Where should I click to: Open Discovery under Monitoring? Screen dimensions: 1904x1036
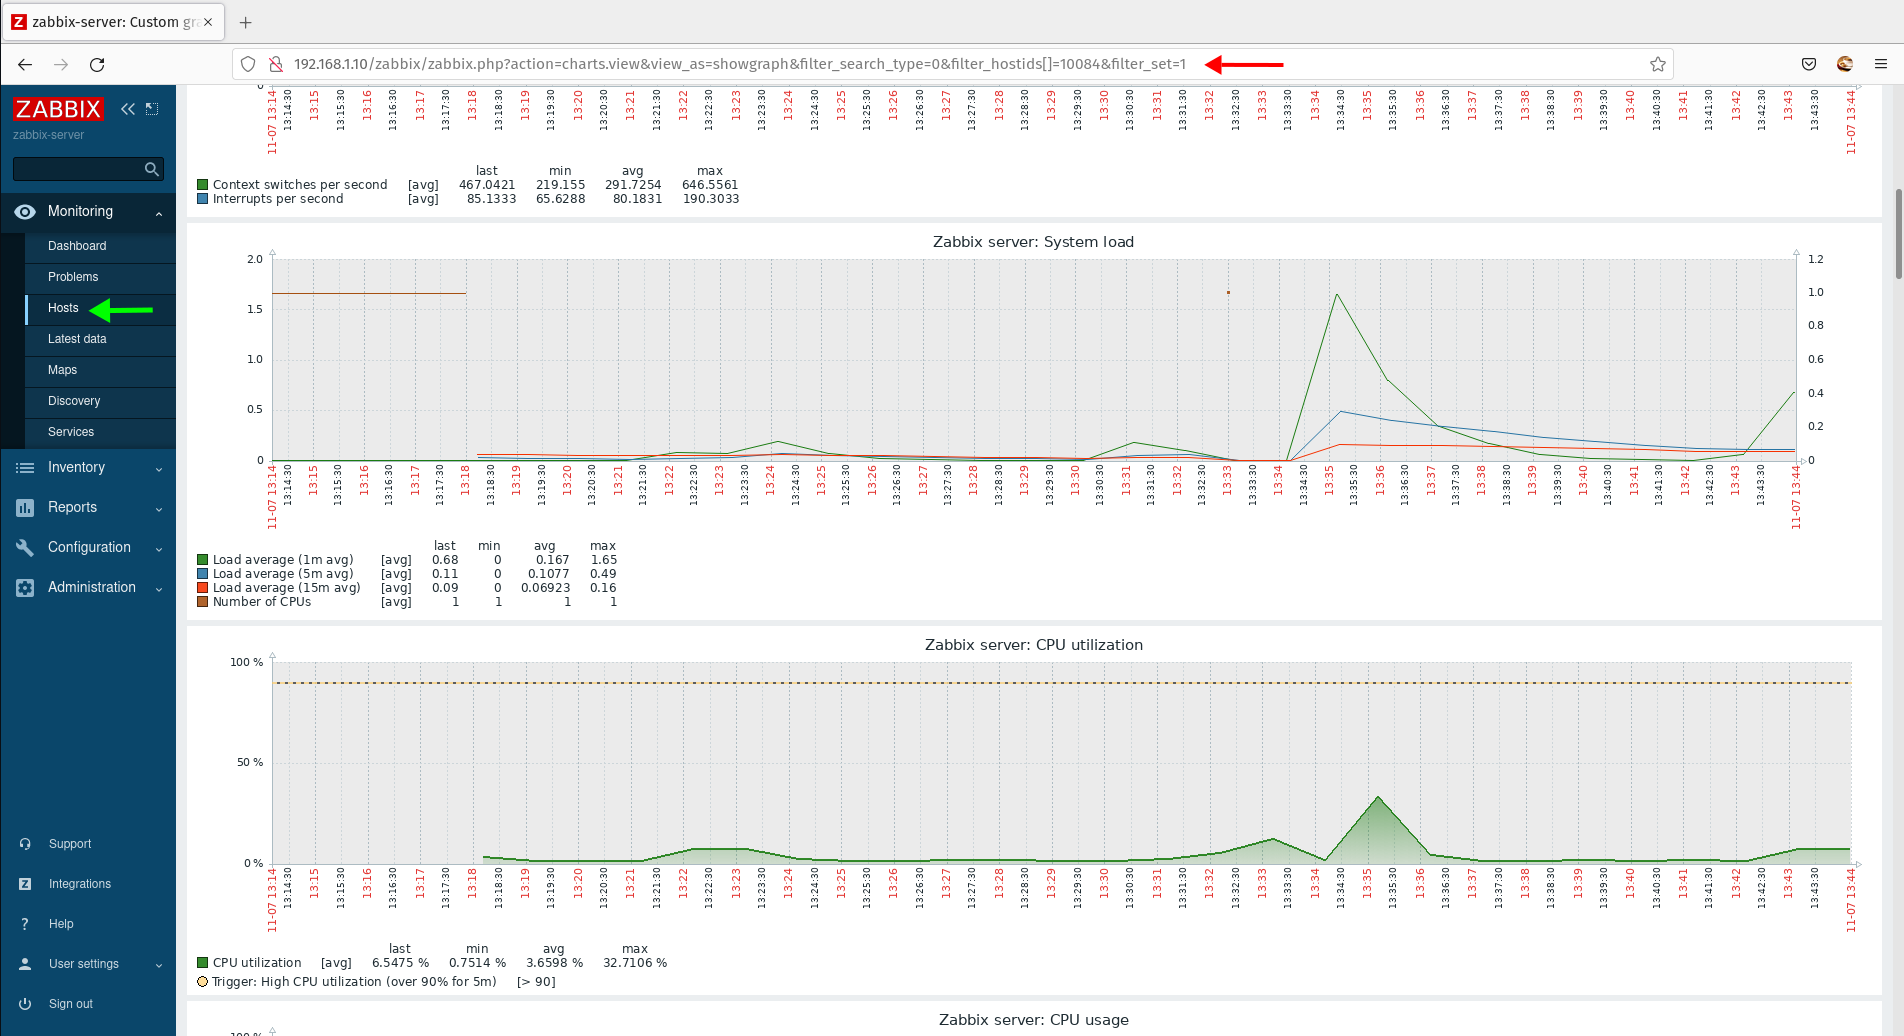(x=74, y=401)
